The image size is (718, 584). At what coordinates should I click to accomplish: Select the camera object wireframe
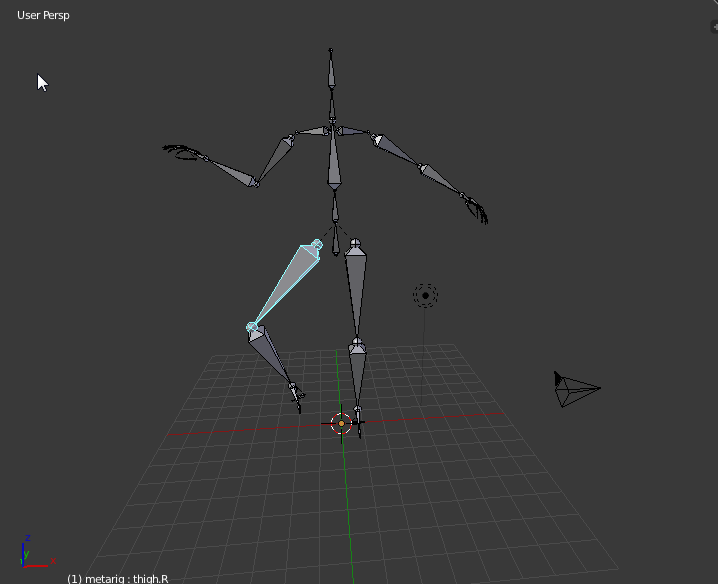pos(577,389)
